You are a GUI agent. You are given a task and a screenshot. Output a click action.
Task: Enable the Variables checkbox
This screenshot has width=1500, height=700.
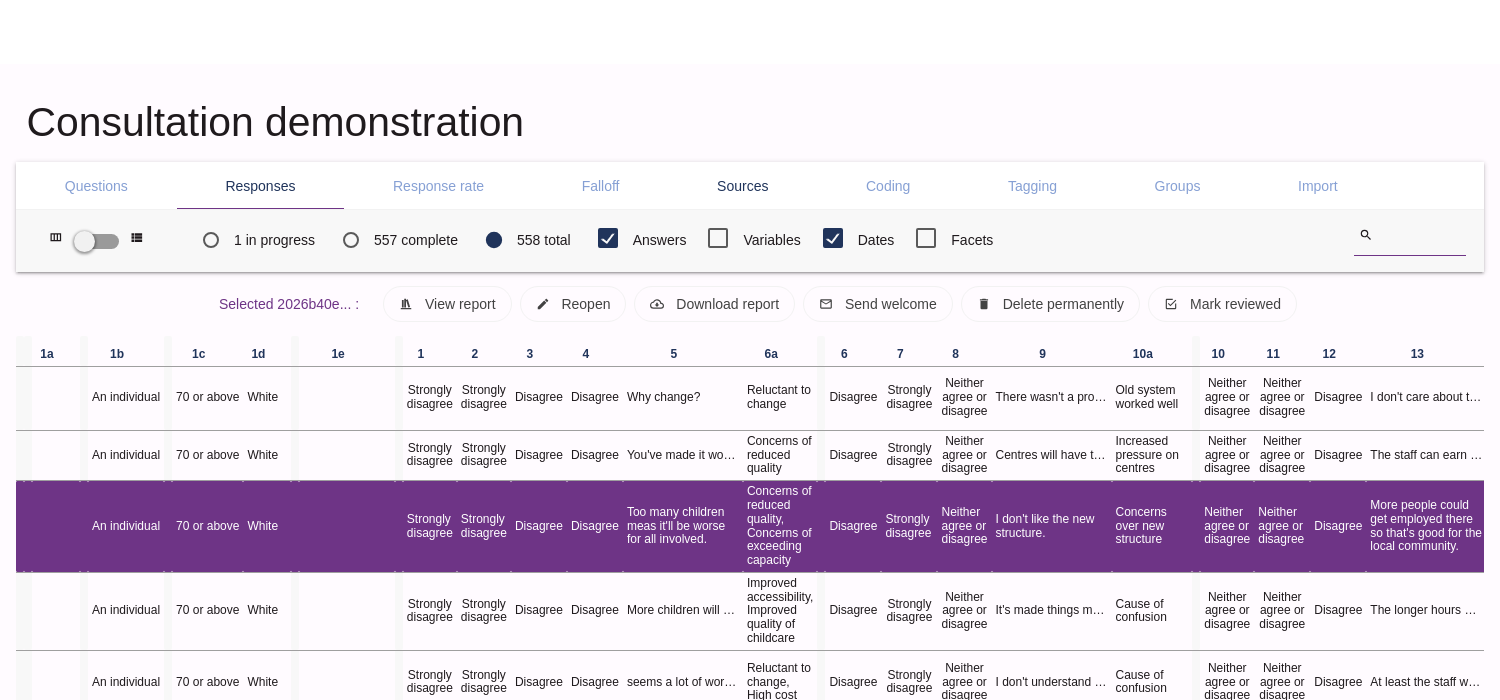point(718,238)
